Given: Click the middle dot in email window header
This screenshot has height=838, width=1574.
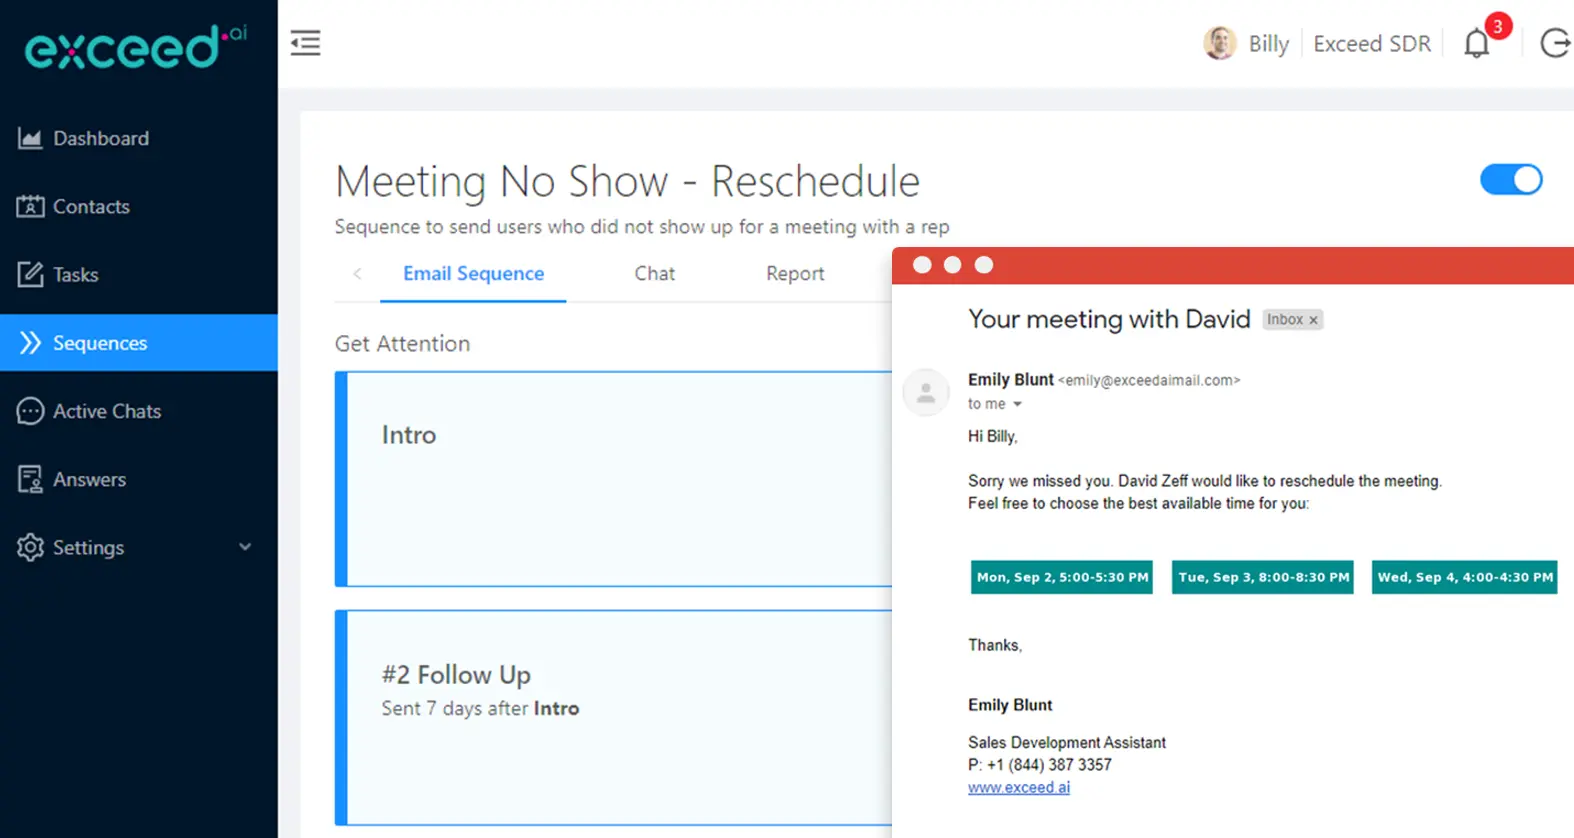Looking at the screenshot, I should pos(953,265).
